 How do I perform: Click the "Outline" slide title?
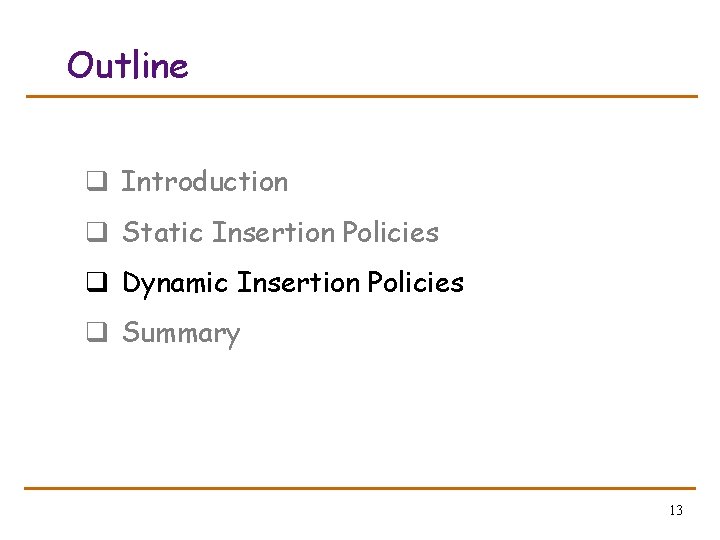click(127, 66)
